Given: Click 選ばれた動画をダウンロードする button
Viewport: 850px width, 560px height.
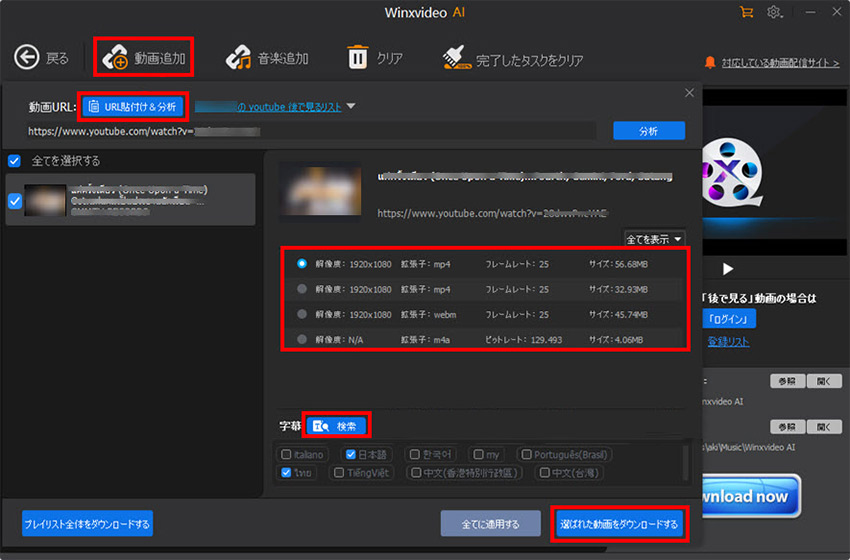Looking at the screenshot, I should [x=619, y=524].
